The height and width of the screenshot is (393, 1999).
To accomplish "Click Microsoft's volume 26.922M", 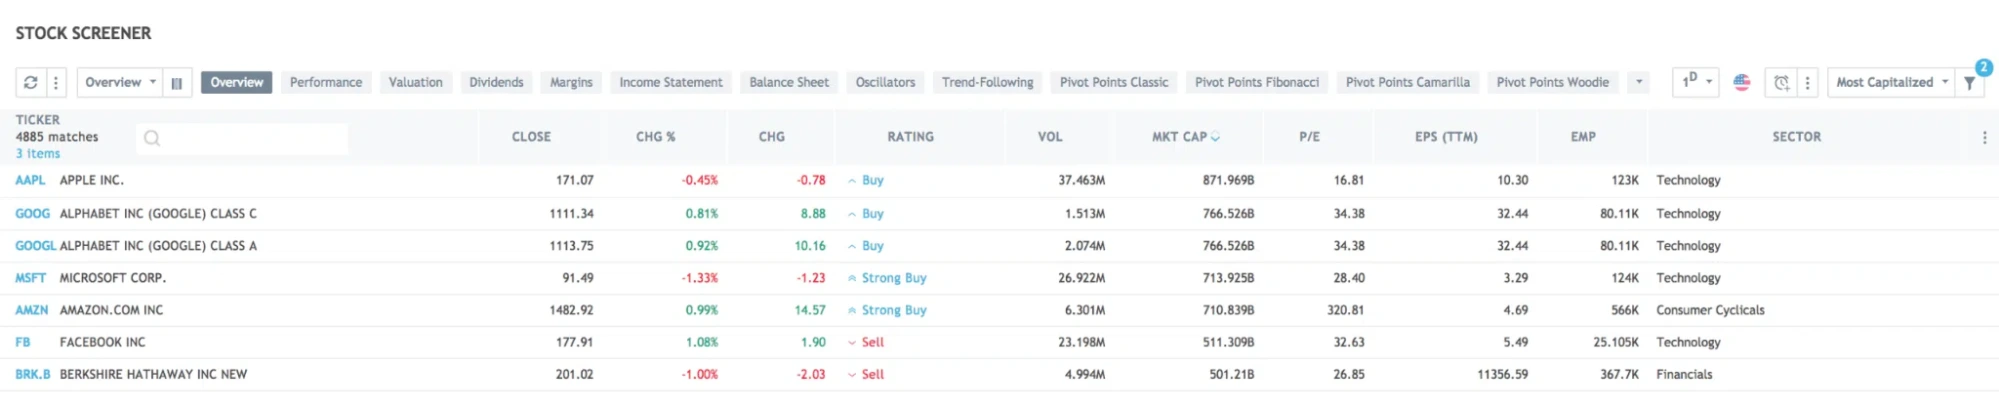I will pos(1082,278).
